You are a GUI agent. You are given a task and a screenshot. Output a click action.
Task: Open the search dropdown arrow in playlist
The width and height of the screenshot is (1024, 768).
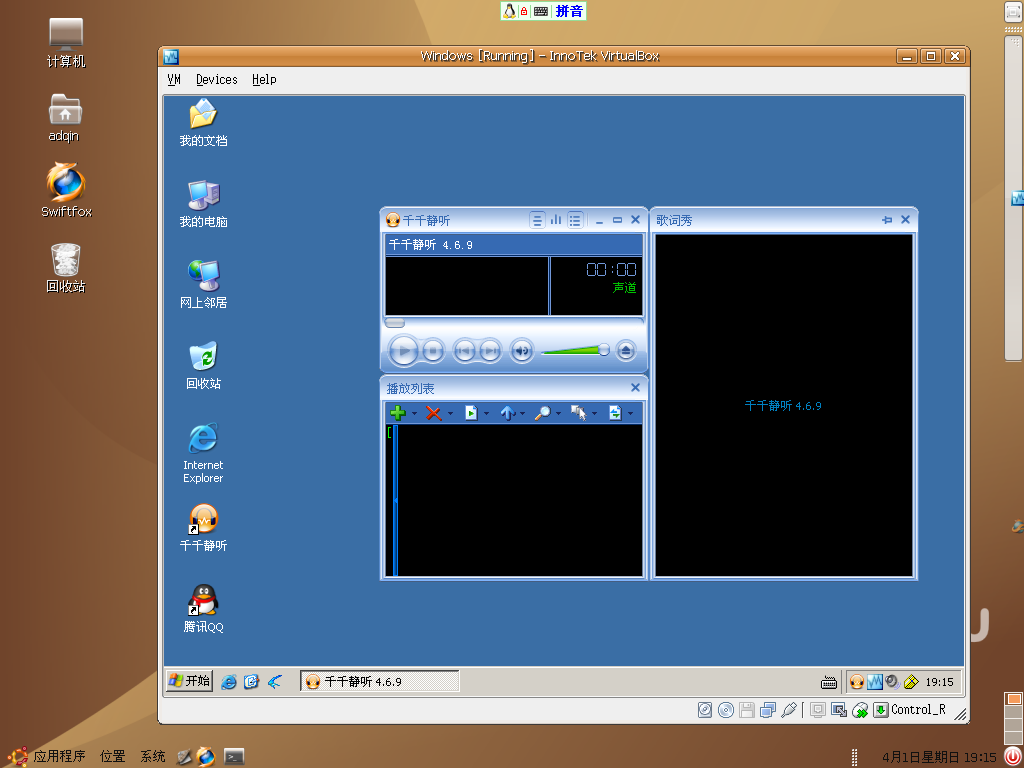point(558,413)
